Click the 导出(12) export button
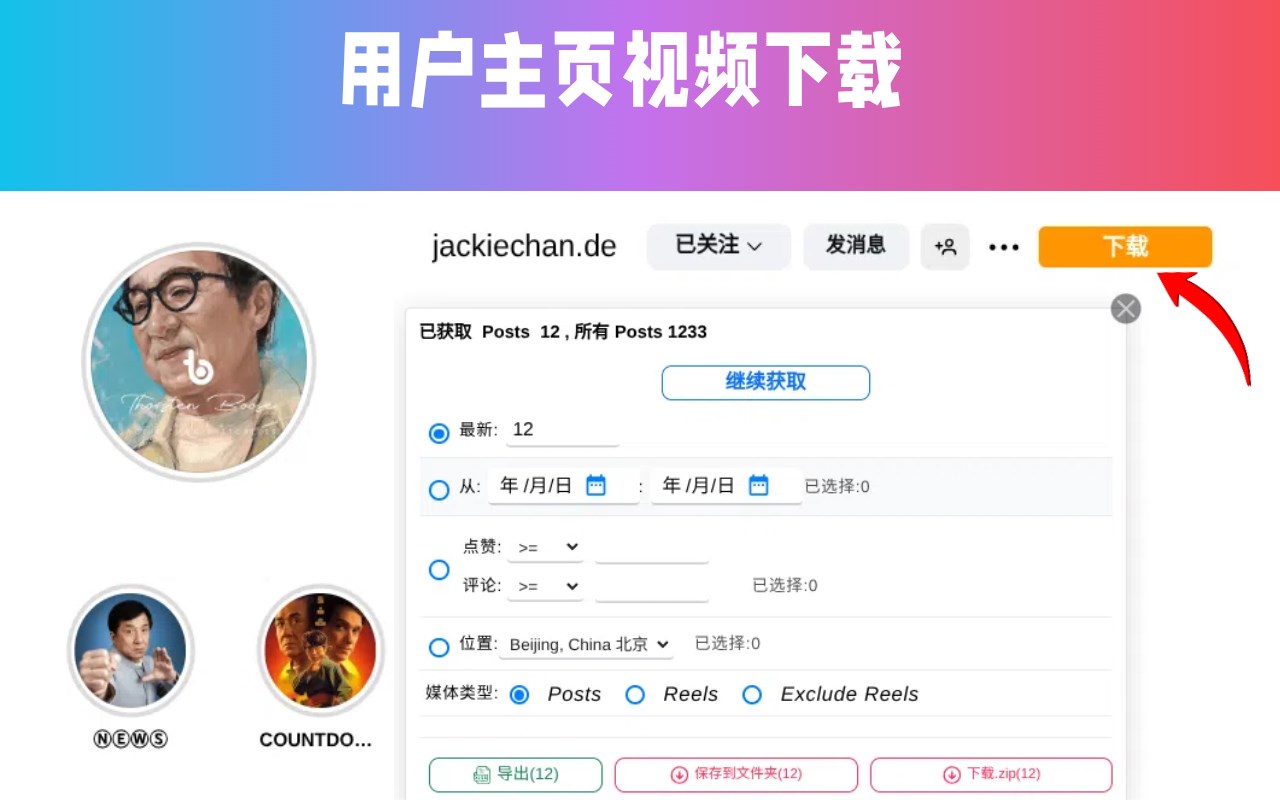Viewport: 1280px width, 800px height. pos(516,774)
